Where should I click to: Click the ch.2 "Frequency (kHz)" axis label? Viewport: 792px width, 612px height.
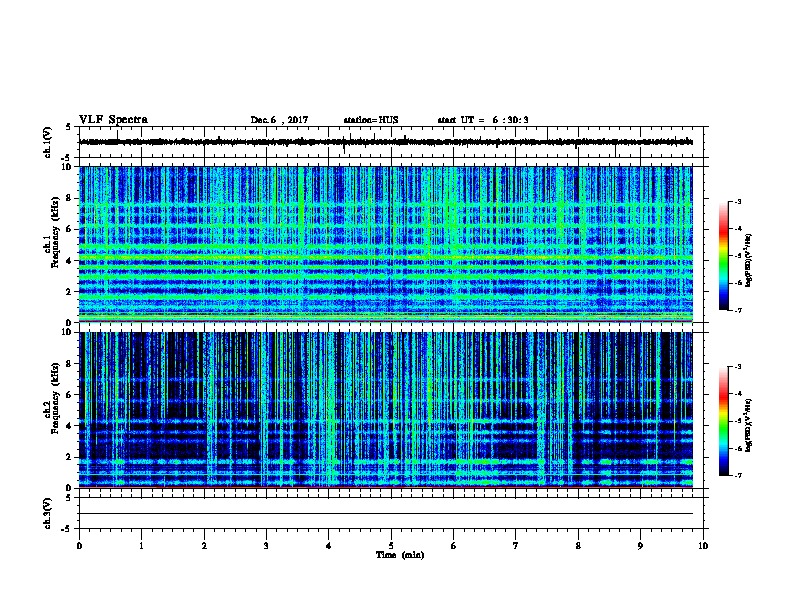pos(55,398)
